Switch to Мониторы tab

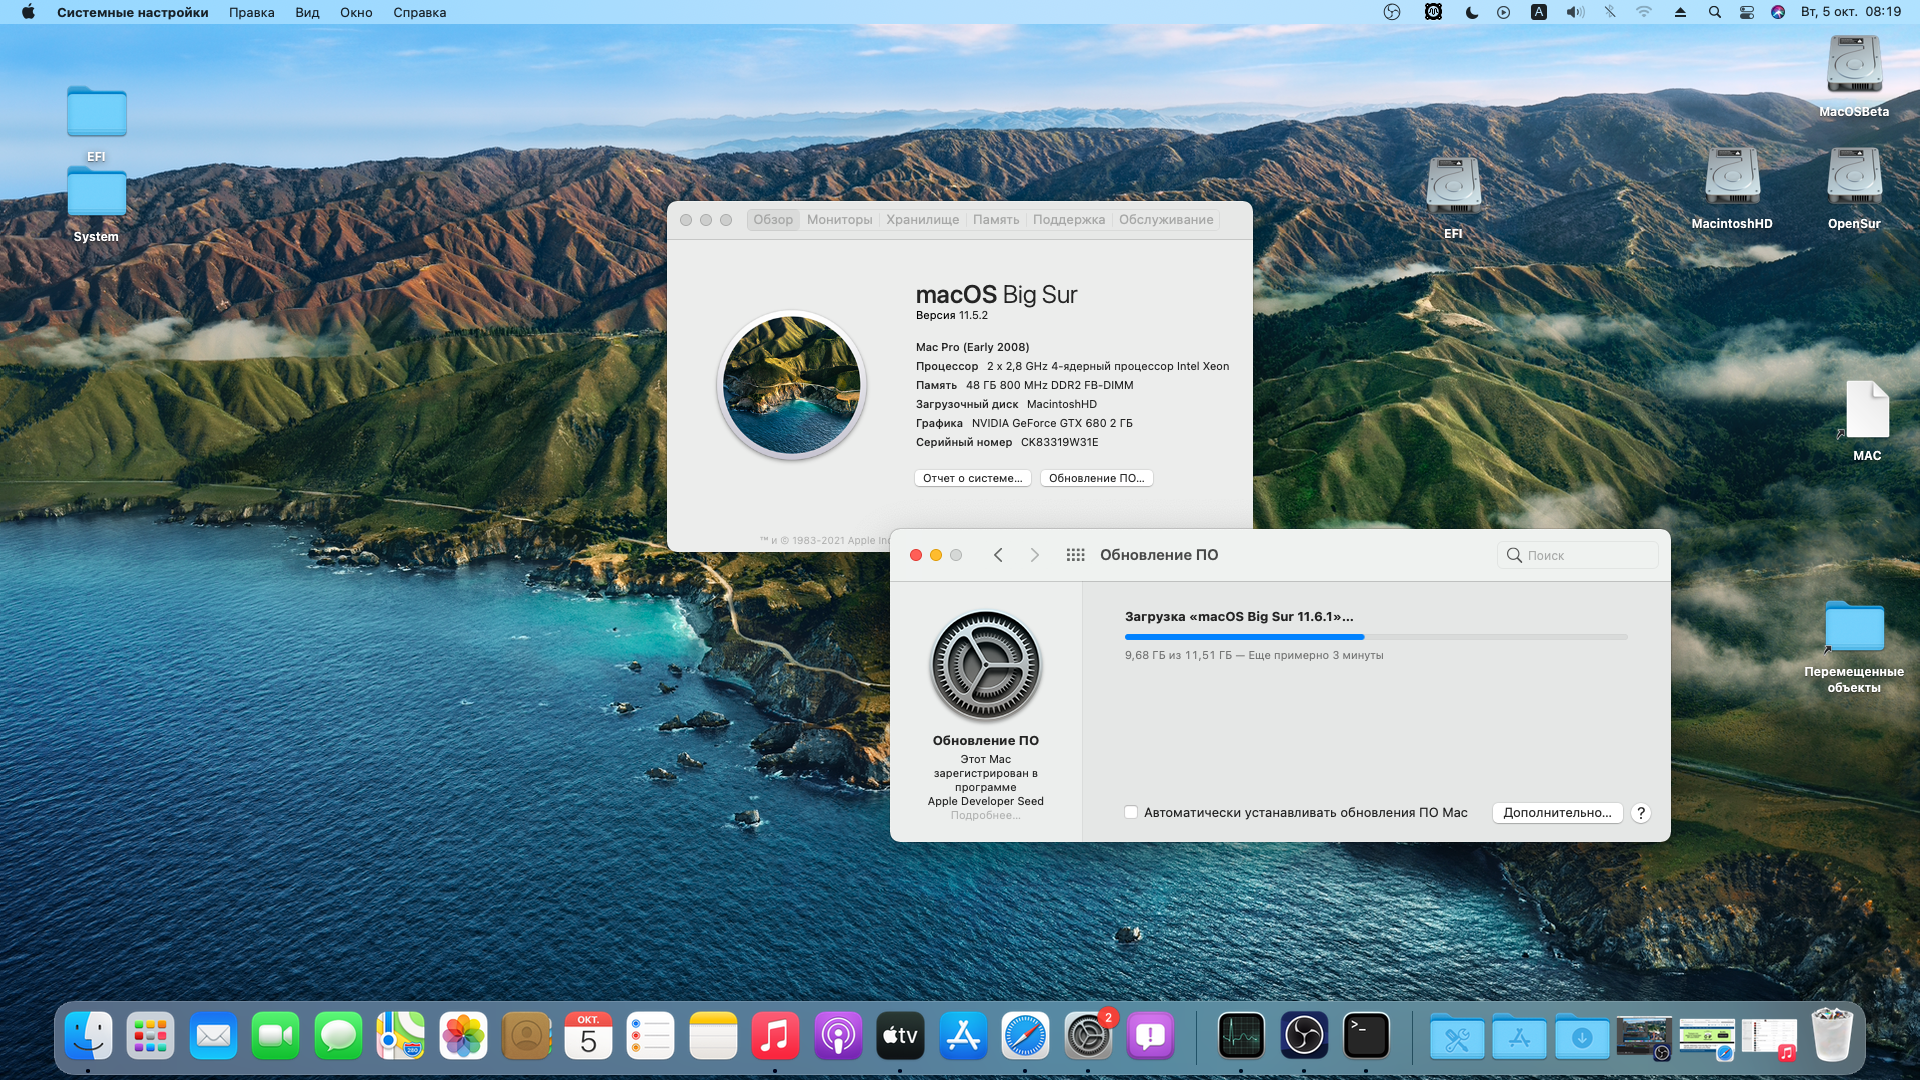tap(839, 220)
